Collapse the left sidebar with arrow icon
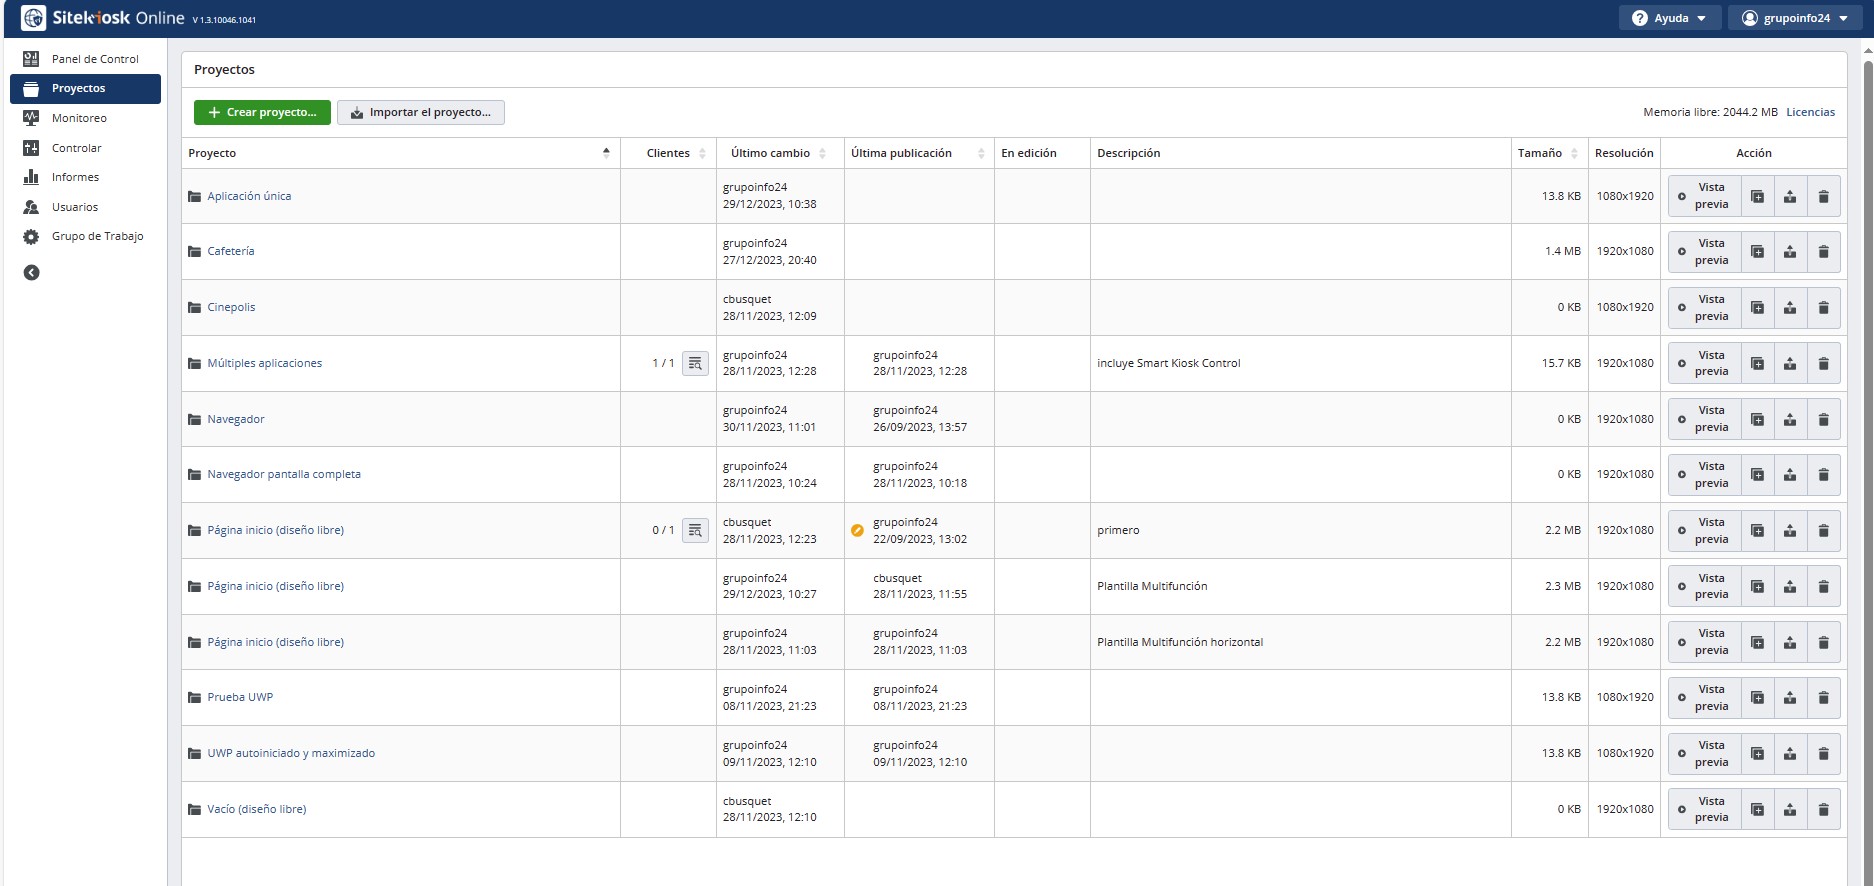Screen dimensions: 1874x886 click(32, 273)
